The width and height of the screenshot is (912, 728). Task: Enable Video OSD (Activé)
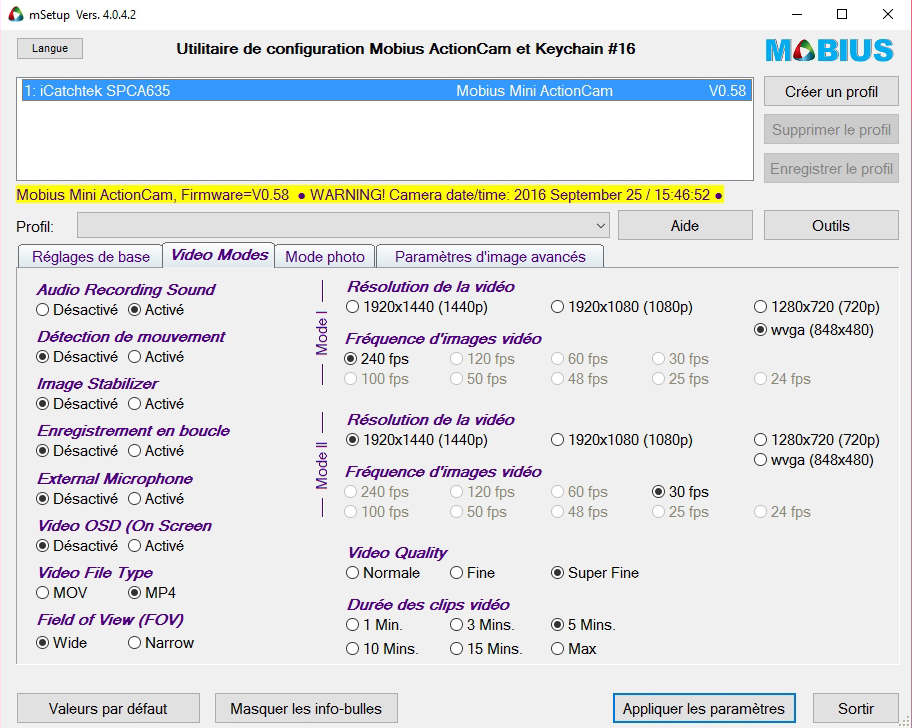coord(156,545)
